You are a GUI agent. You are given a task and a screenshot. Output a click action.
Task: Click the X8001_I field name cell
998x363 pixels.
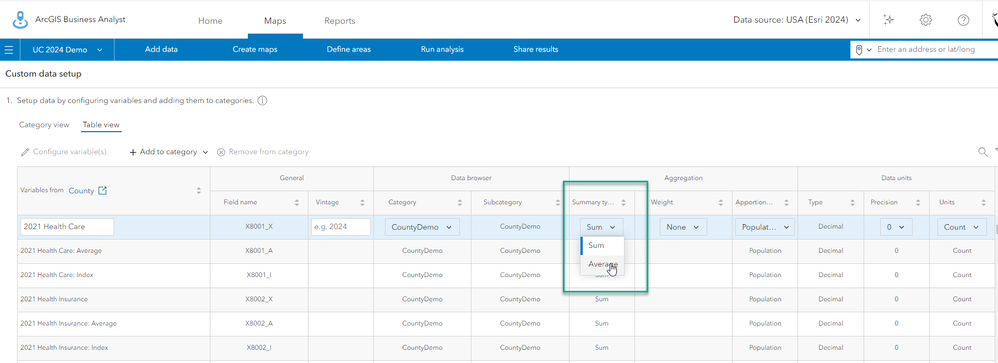[x=259, y=275]
